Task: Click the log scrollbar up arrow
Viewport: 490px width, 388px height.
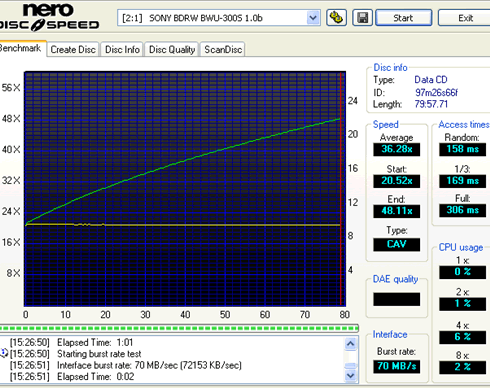Action: click(351, 343)
